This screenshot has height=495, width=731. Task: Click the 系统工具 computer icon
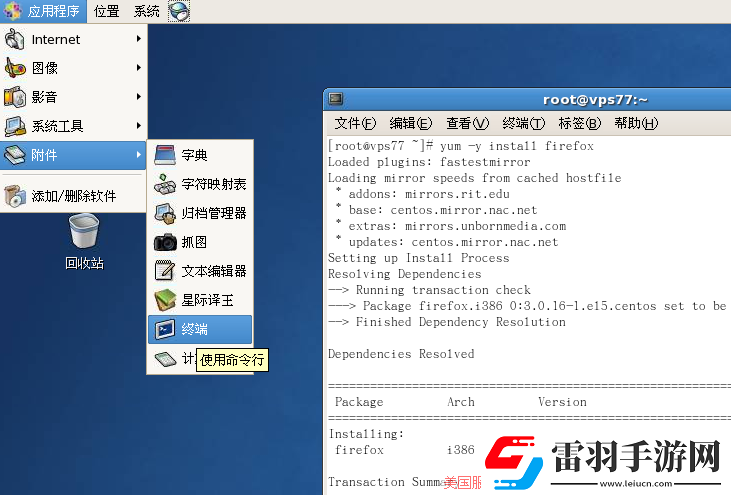(x=14, y=126)
